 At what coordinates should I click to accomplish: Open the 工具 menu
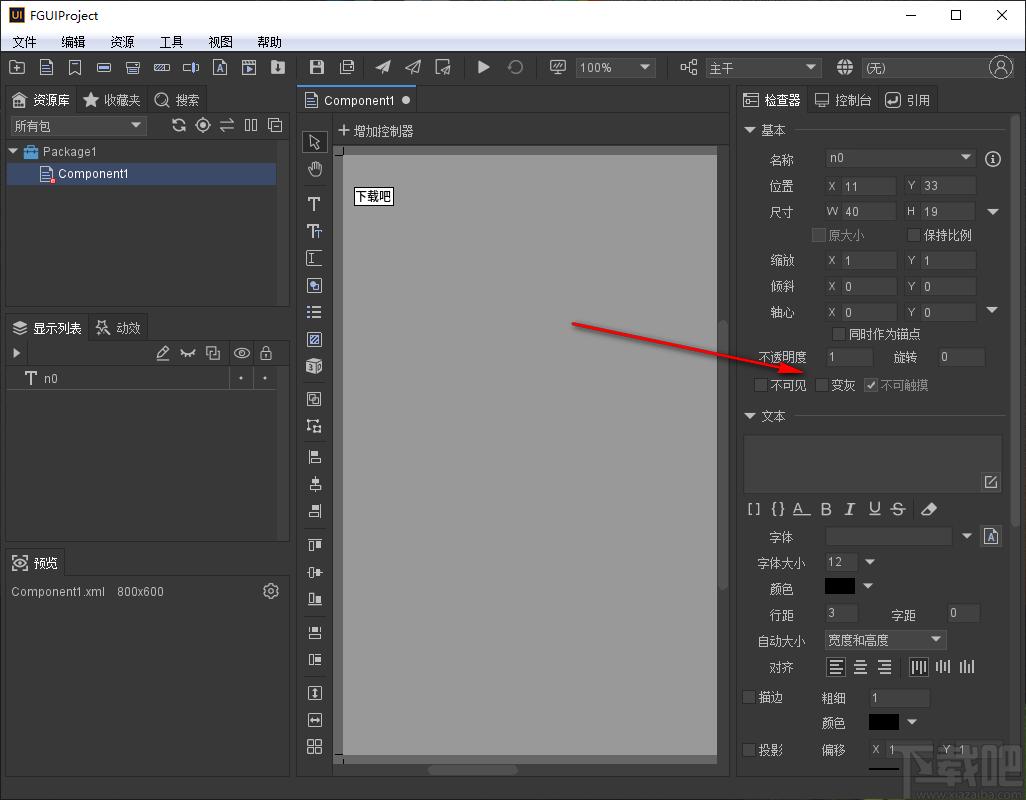[171, 42]
